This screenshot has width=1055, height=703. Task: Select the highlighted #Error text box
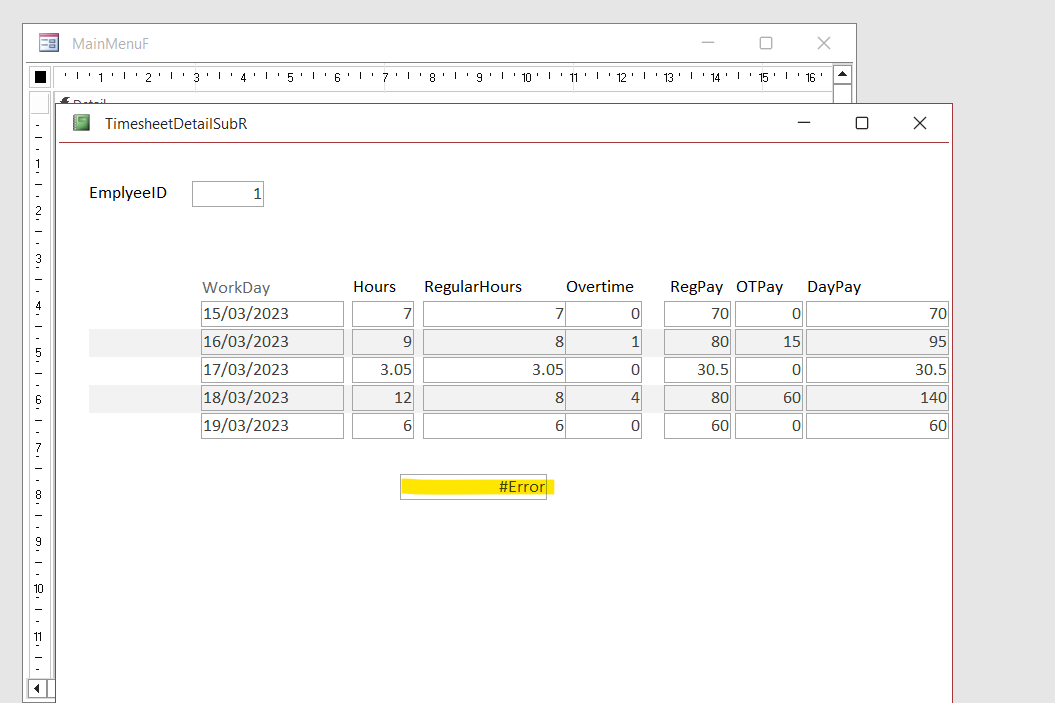tap(473, 487)
